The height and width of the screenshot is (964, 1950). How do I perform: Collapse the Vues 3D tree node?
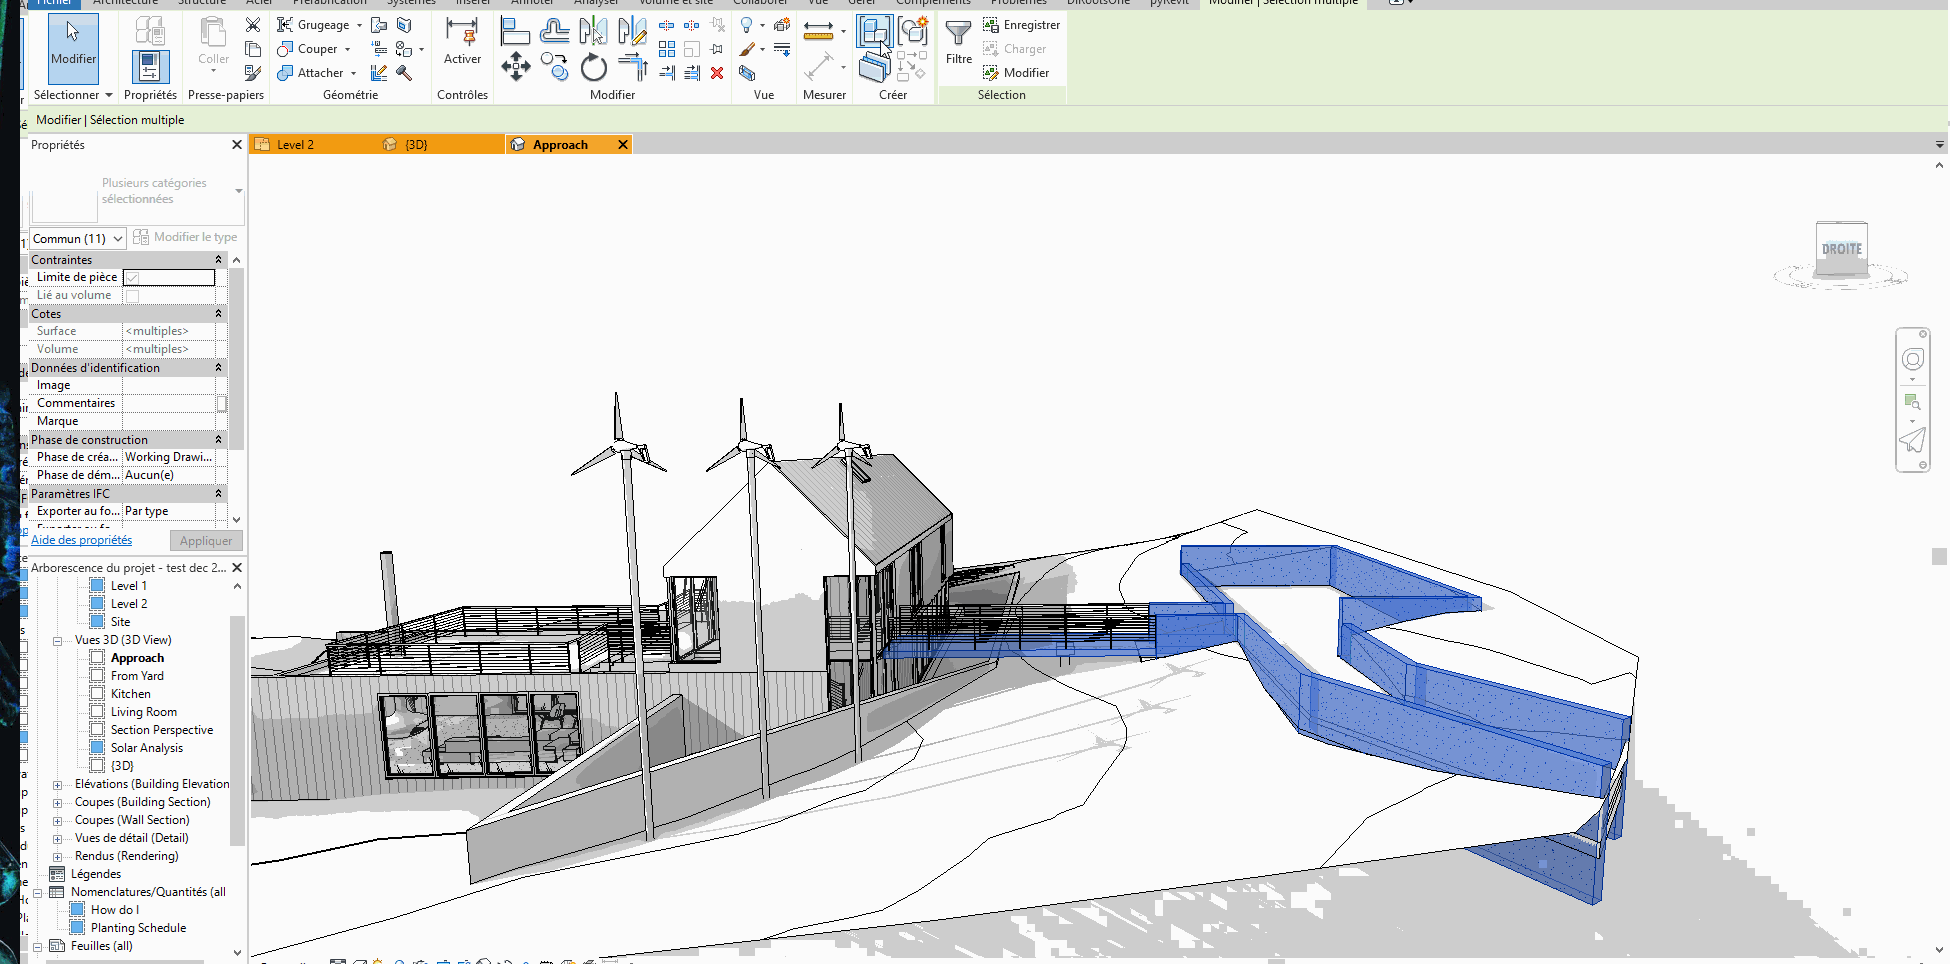point(57,641)
